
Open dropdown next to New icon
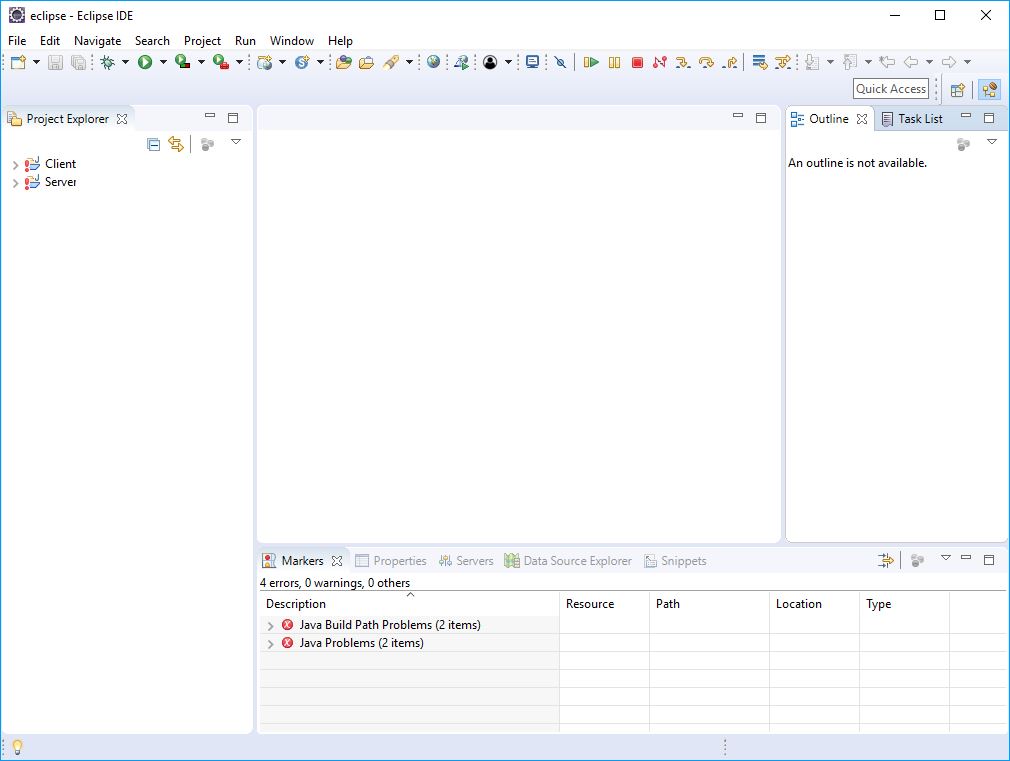point(36,62)
